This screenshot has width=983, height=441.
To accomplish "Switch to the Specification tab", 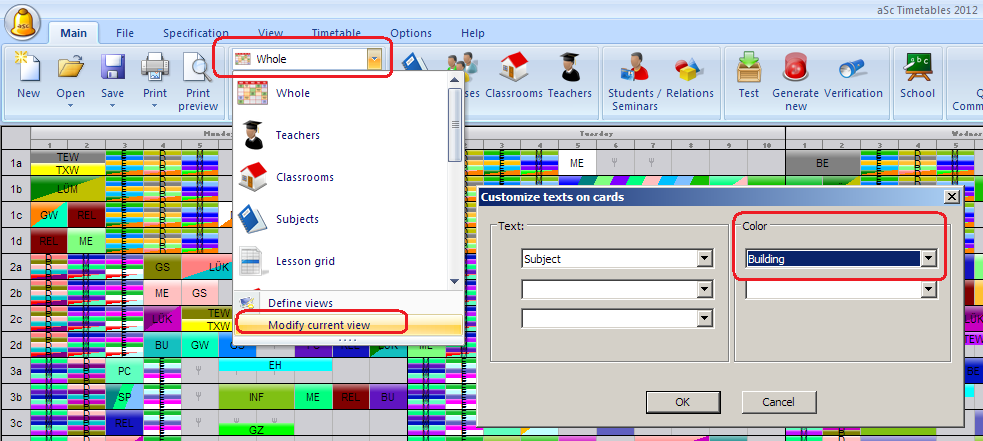I will [196, 33].
